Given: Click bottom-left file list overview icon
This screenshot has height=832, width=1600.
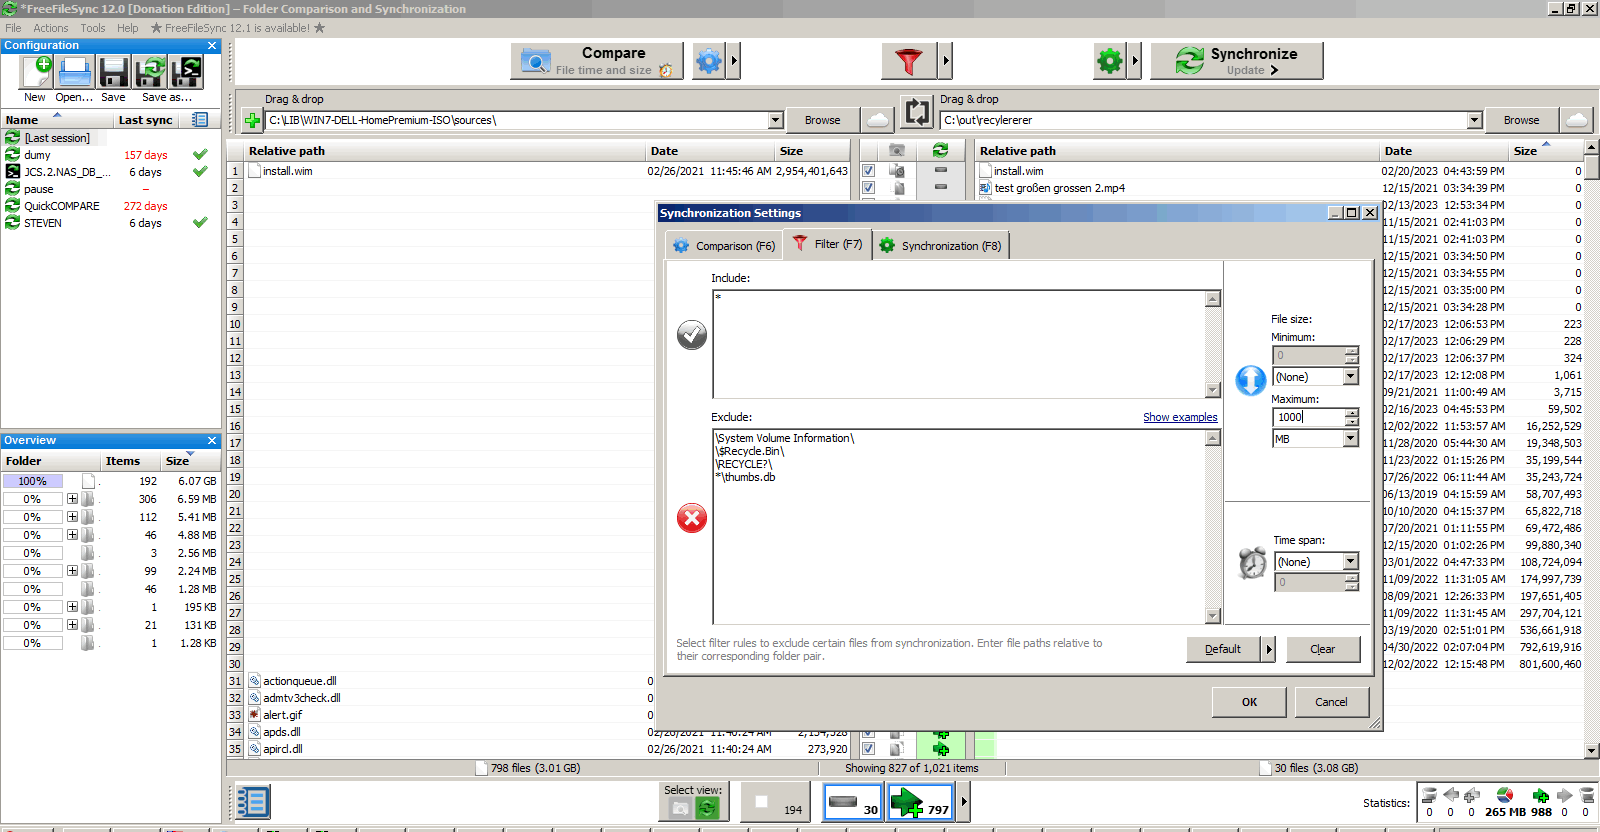Looking at the screenshot, I should click(252, 802).
